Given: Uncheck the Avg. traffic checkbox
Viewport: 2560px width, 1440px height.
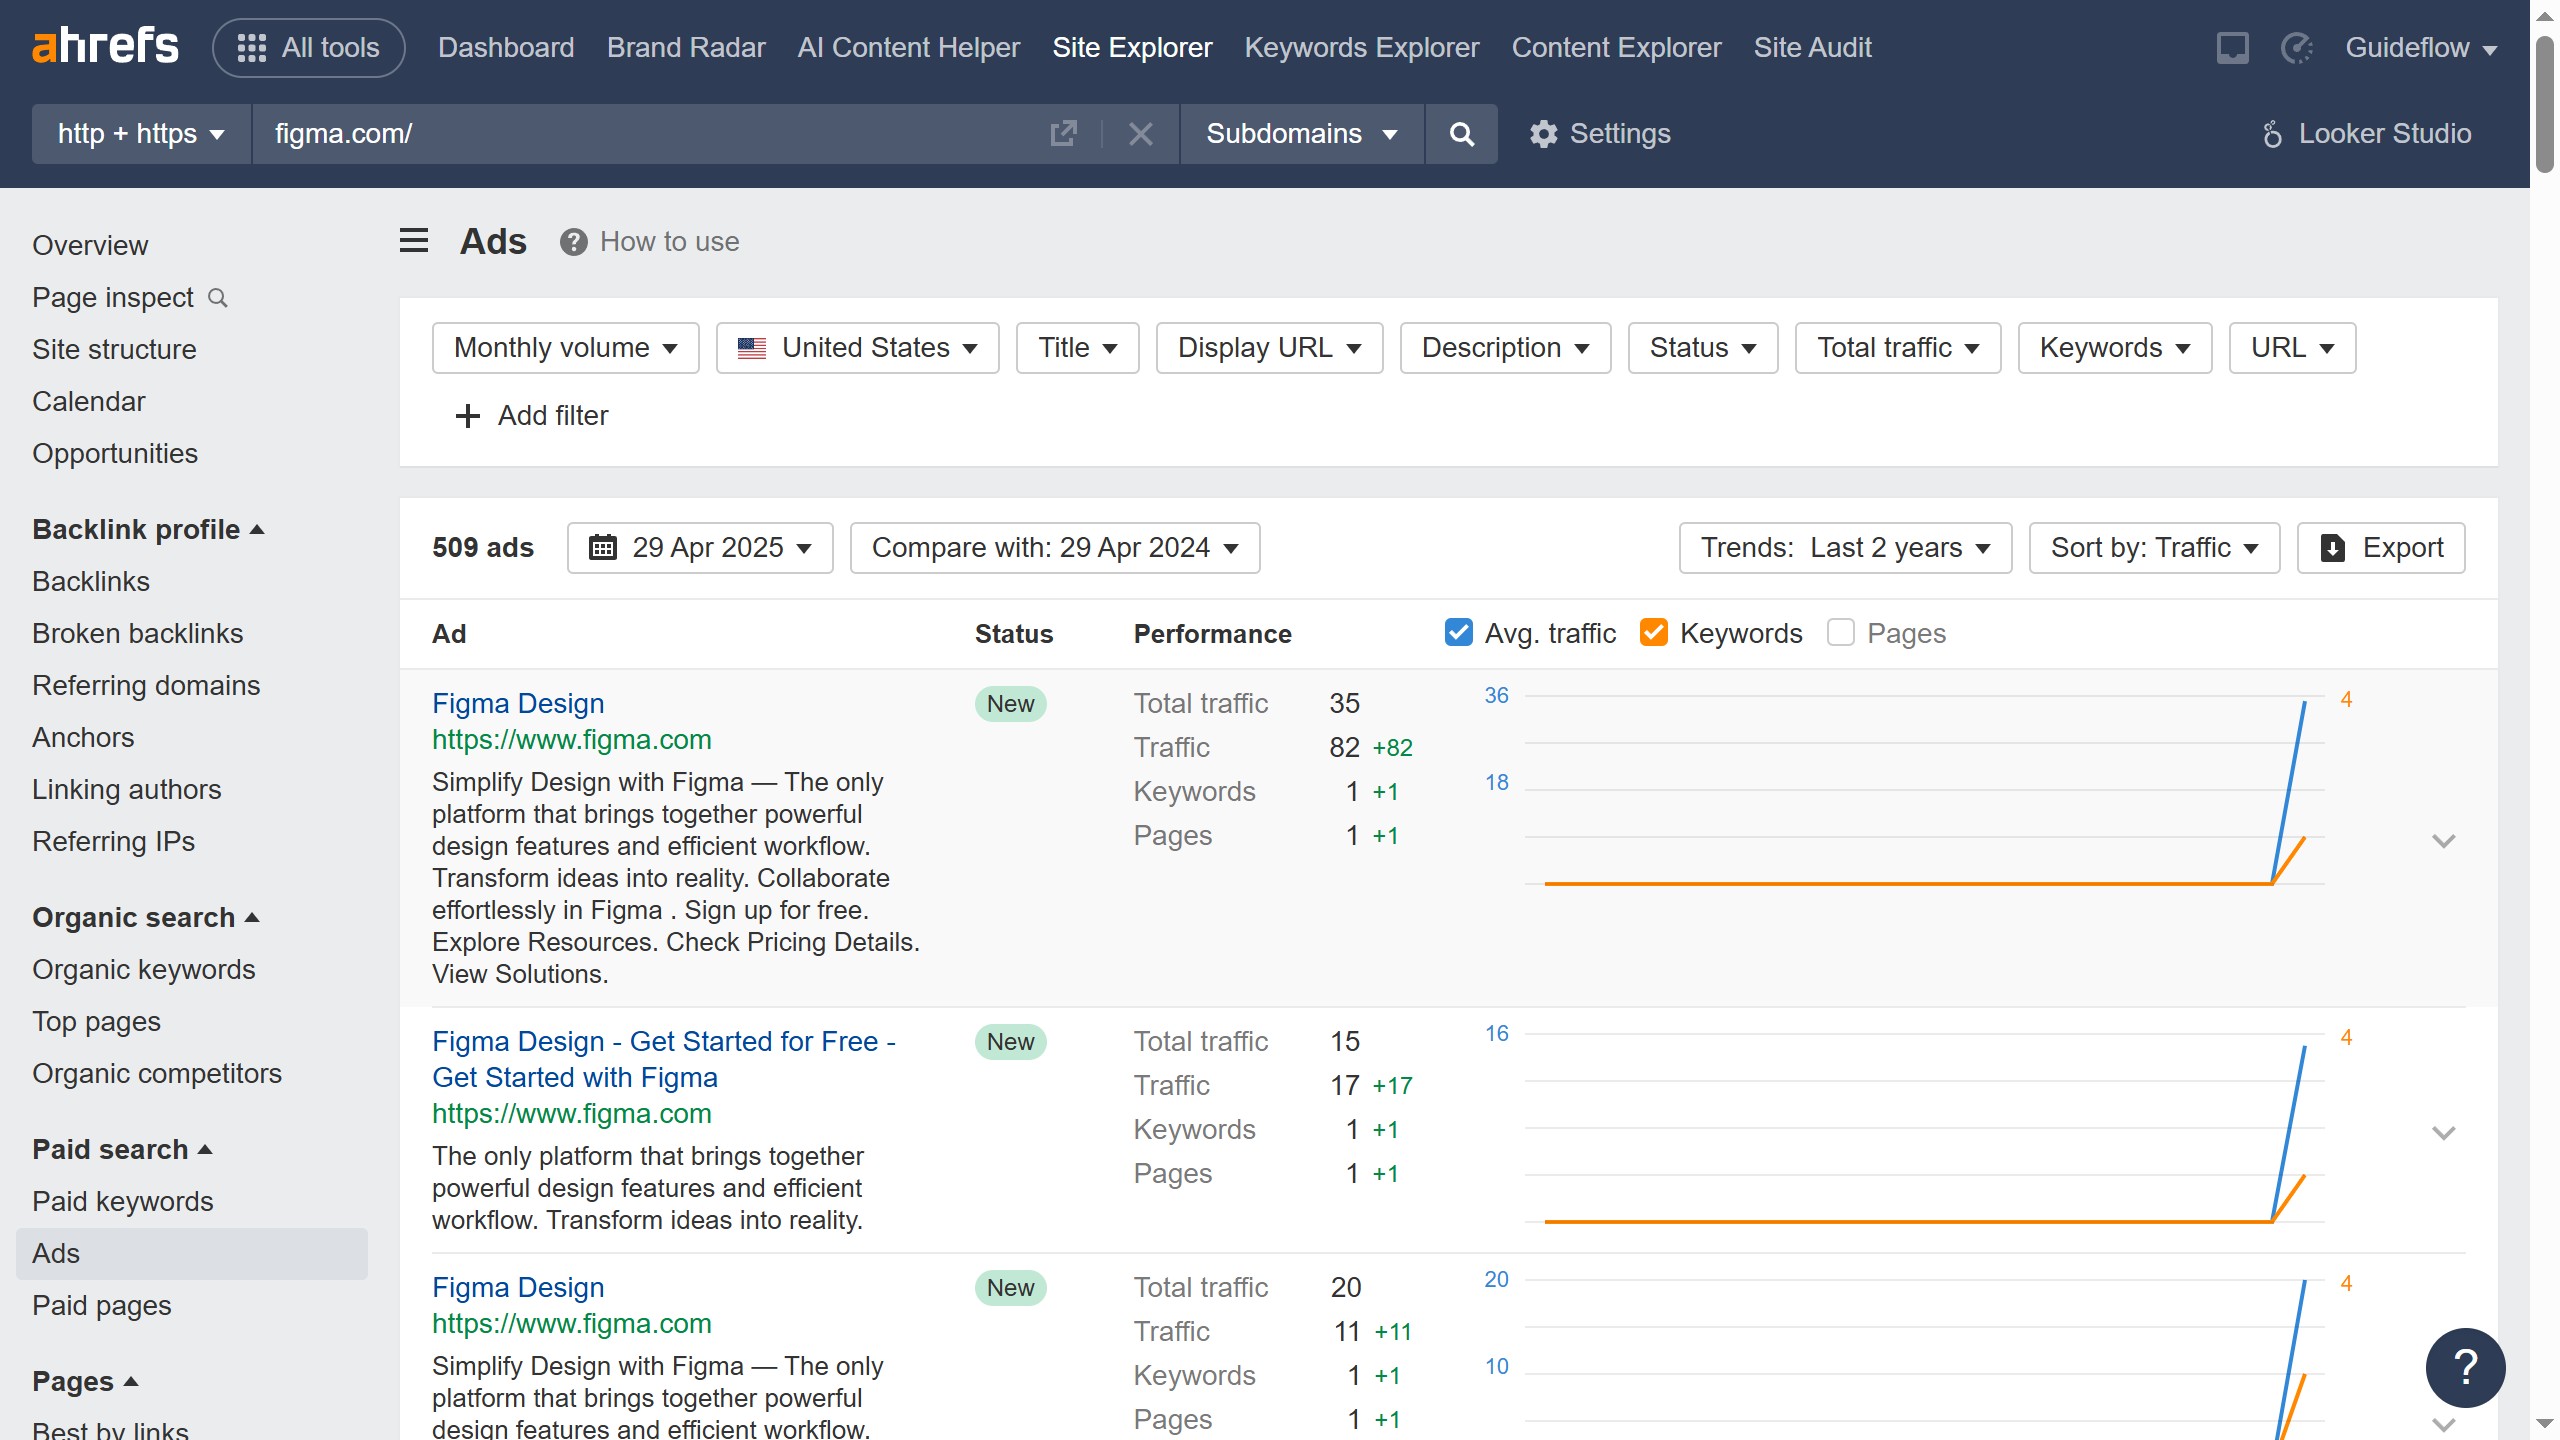Looking at the screenshot, I should (x=1458, y=633).
